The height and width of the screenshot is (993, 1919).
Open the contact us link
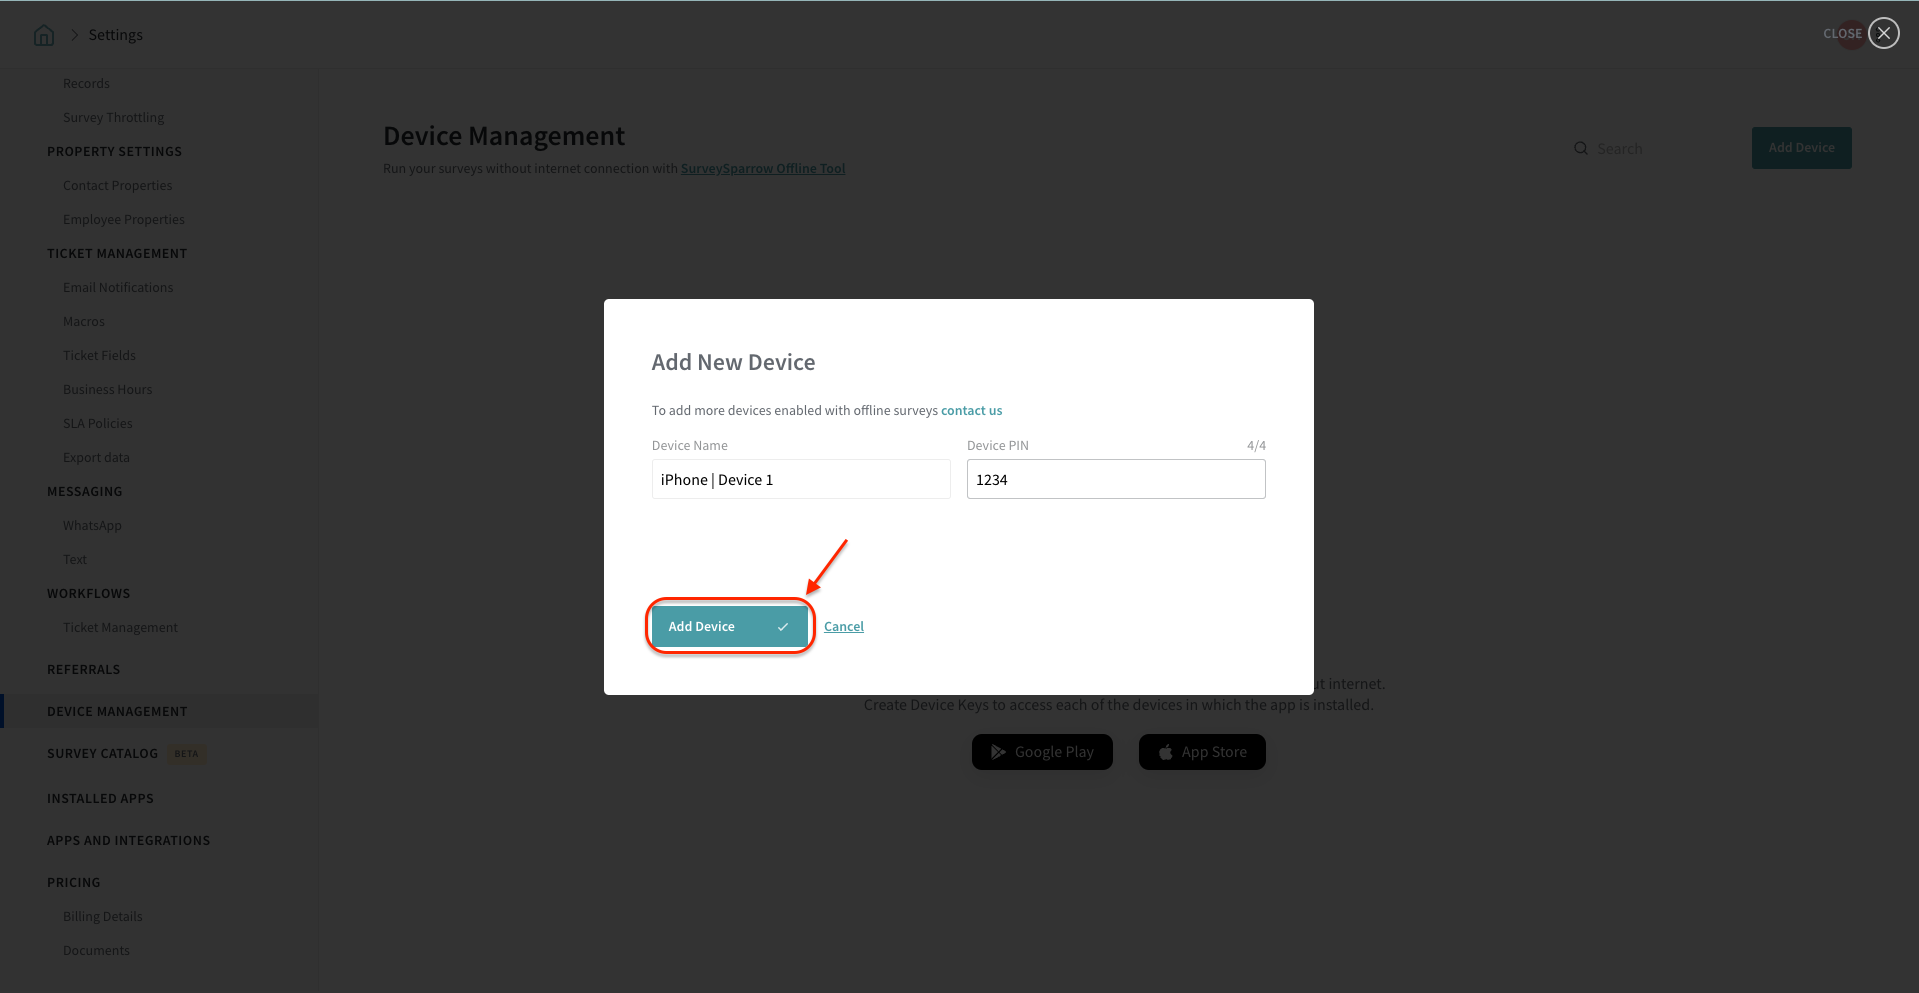tap(971, 410)
